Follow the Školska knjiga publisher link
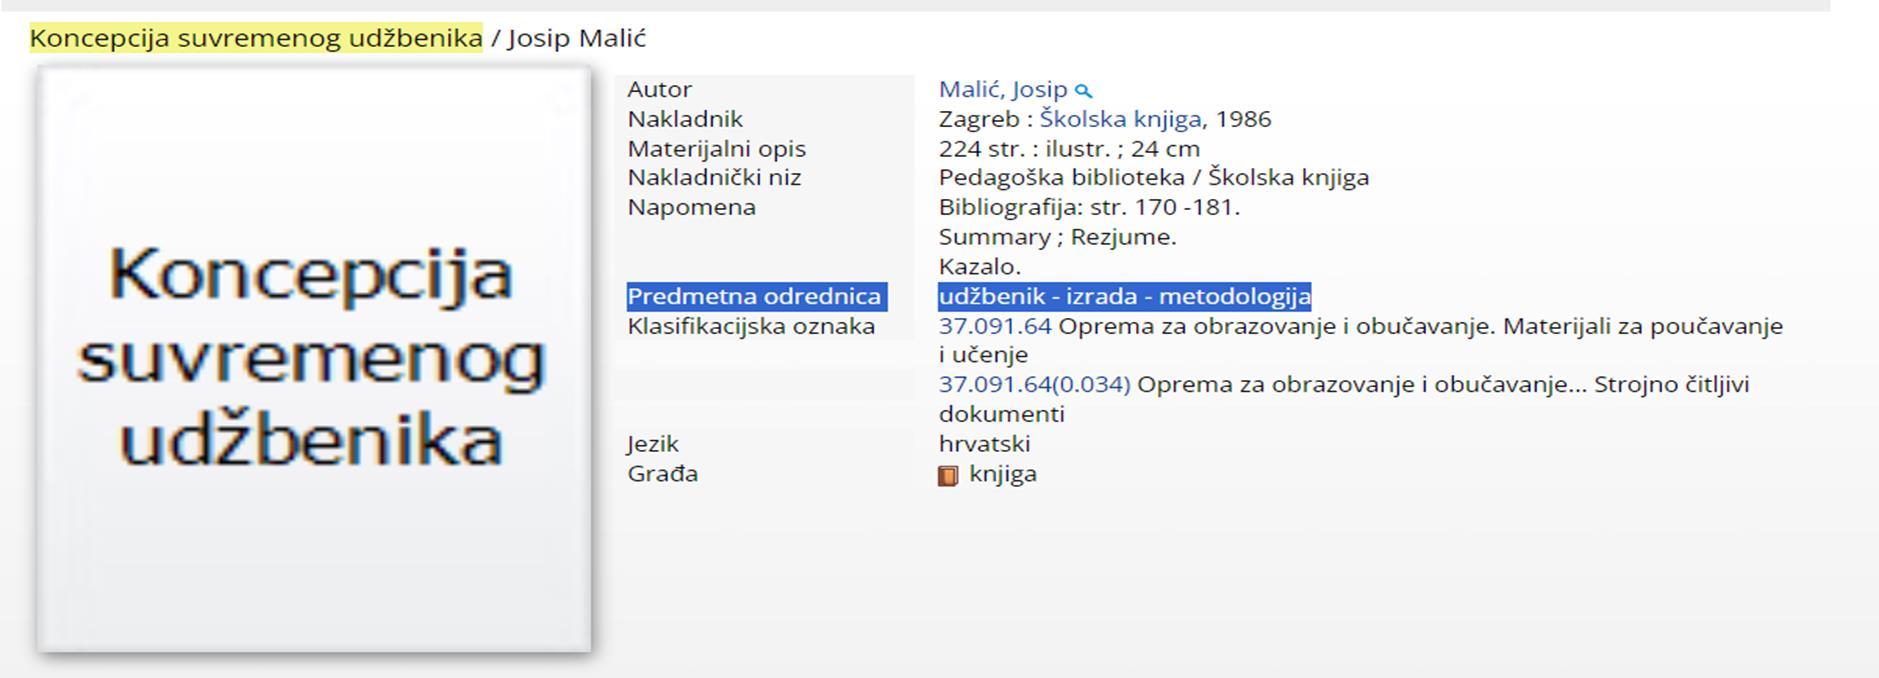Screen dimensions: 1879x678 coord(1120,119)
